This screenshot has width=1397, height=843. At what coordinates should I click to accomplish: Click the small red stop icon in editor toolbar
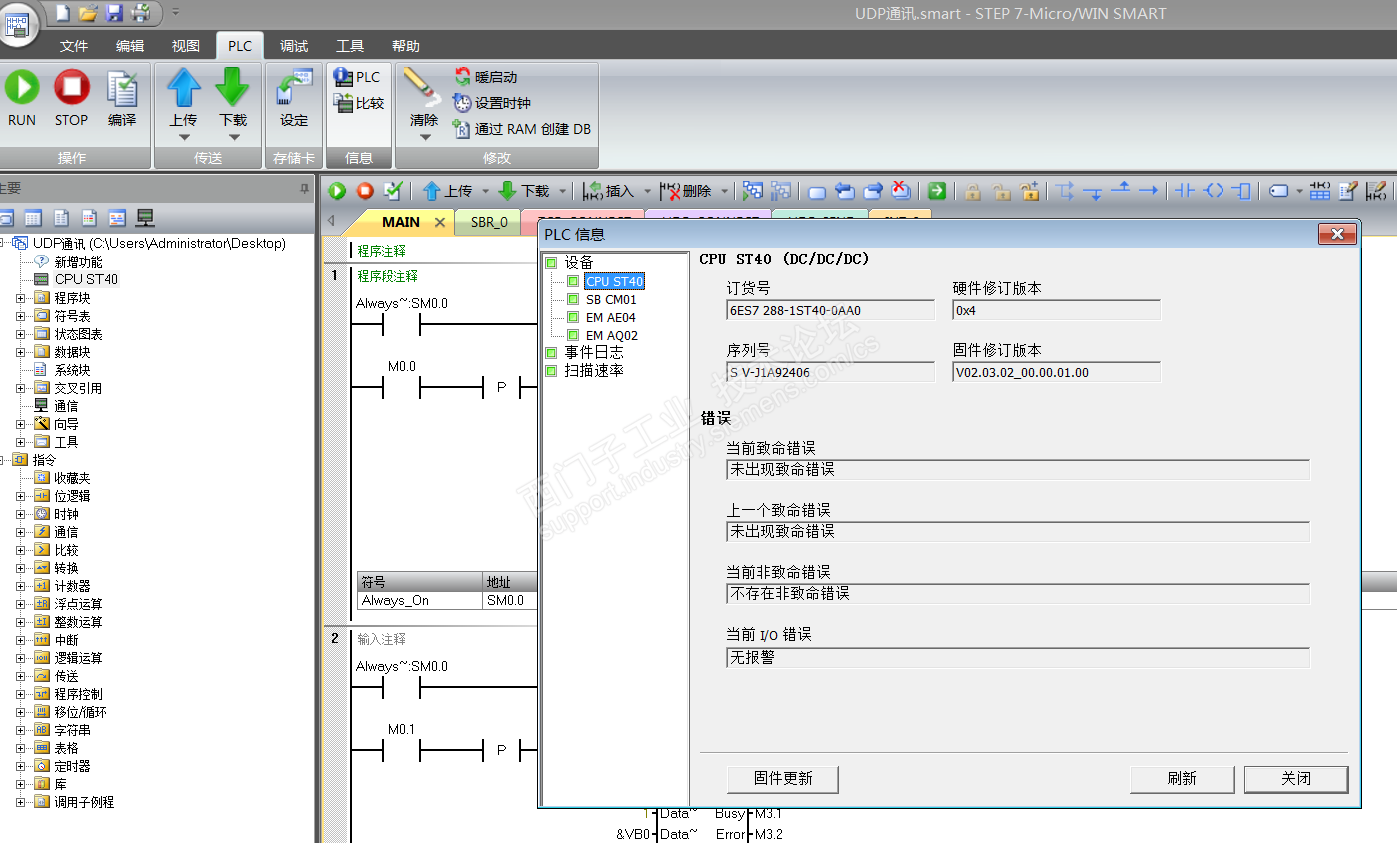click(365, 190)
